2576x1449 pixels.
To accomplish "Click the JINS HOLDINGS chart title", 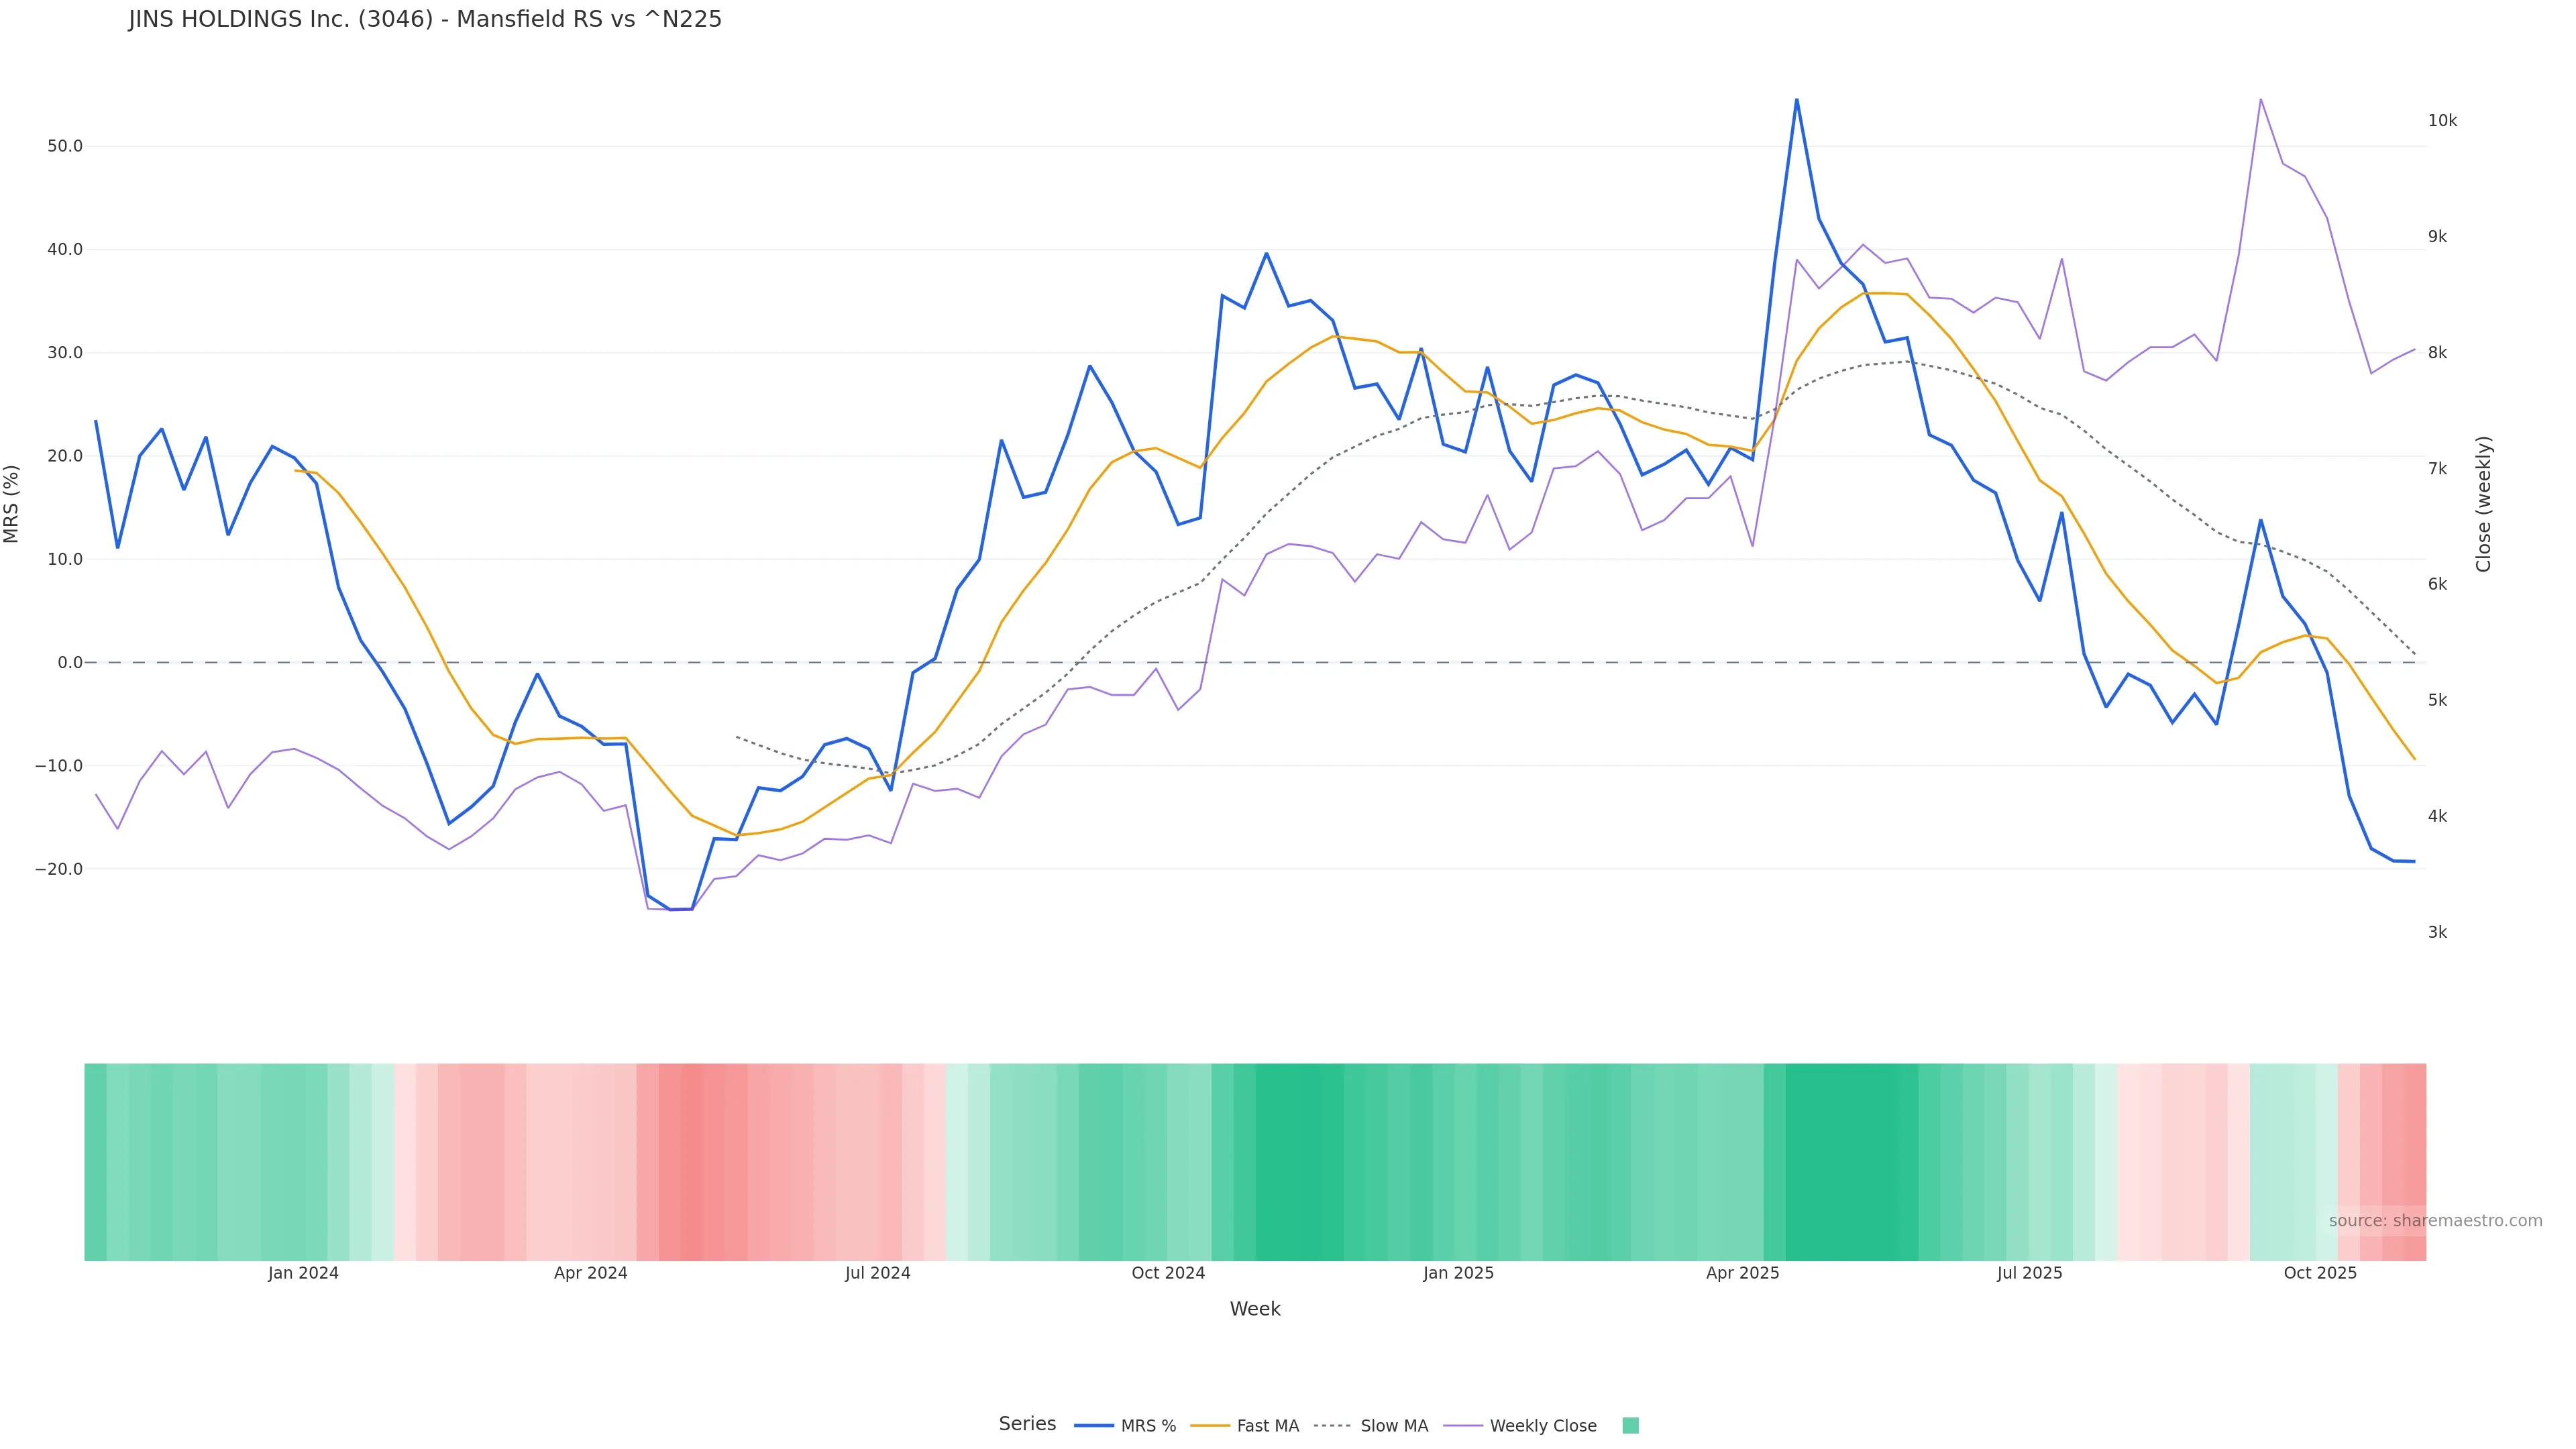I will click(x=425, y=20).
